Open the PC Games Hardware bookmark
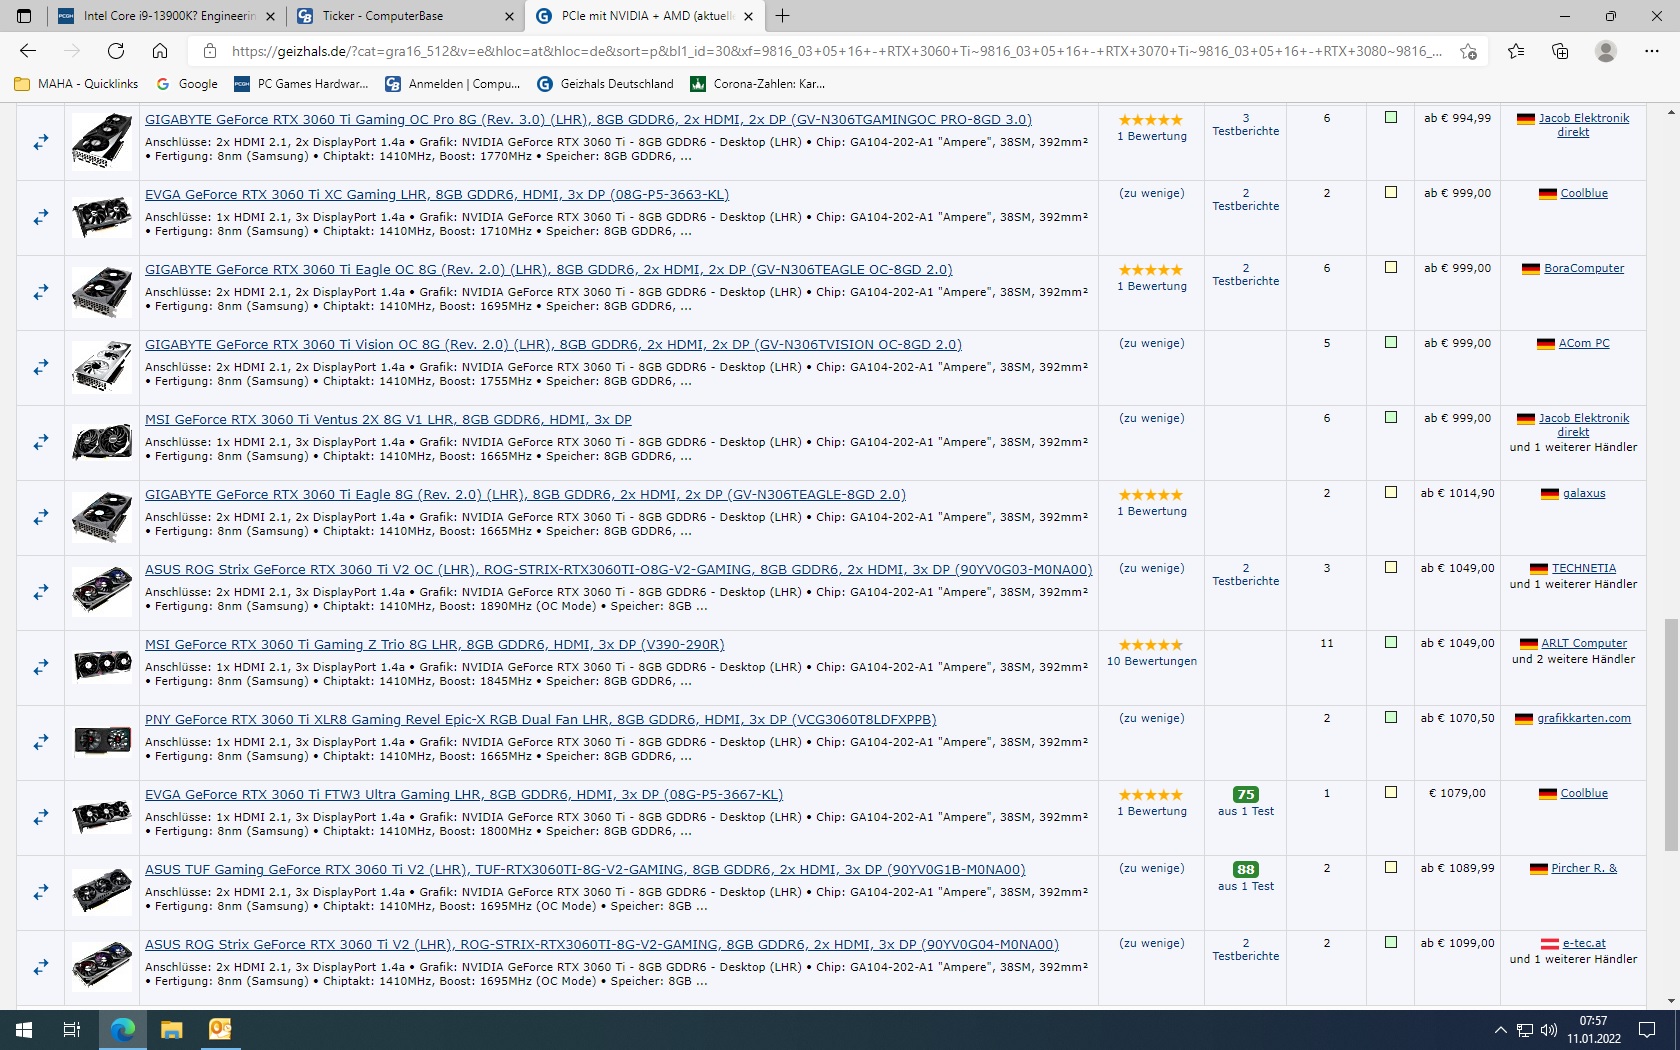 [x=301, y=84]
